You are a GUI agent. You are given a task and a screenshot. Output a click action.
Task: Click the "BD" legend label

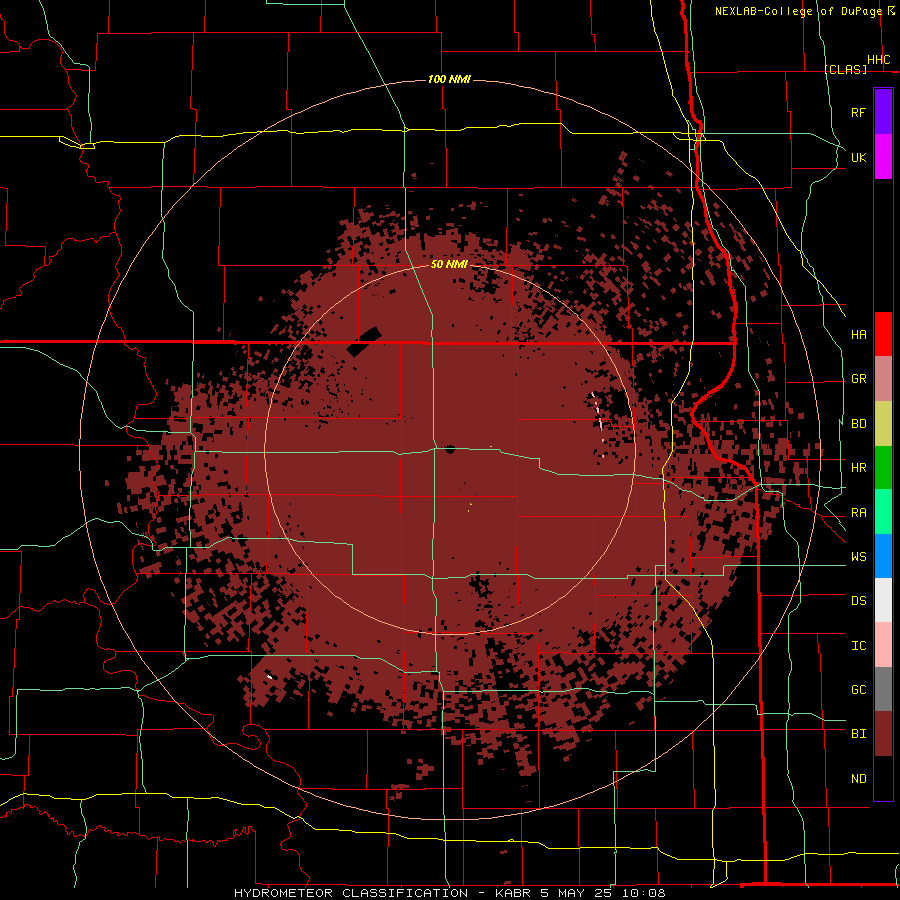click(858, 424)
